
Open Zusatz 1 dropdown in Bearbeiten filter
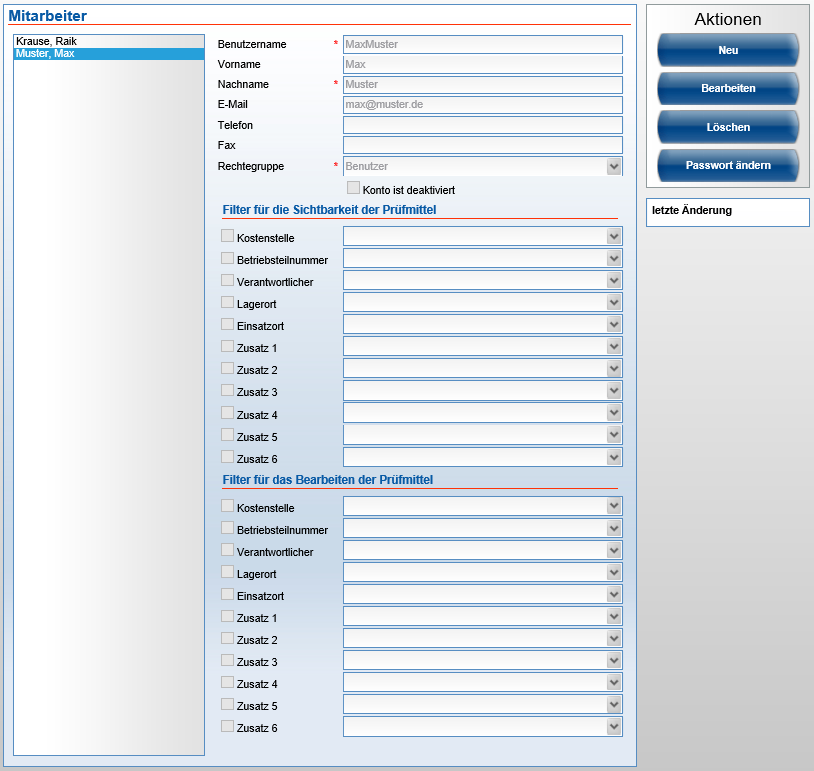click(483, 616)
